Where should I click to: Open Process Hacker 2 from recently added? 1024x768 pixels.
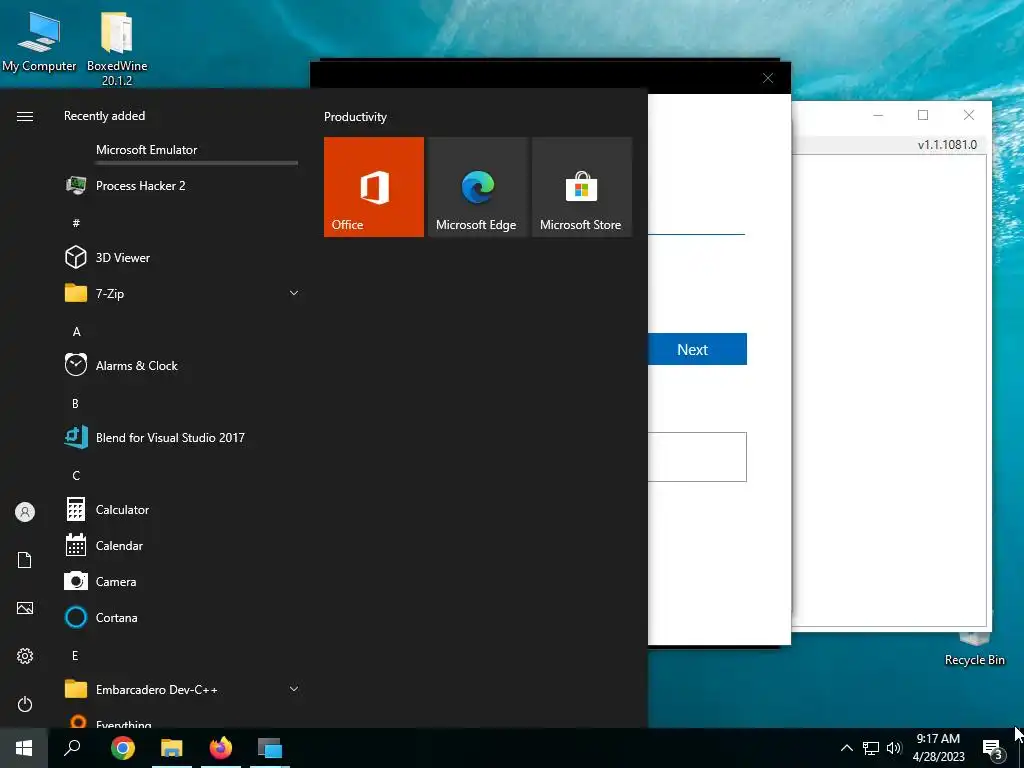(x=182, y=186)
